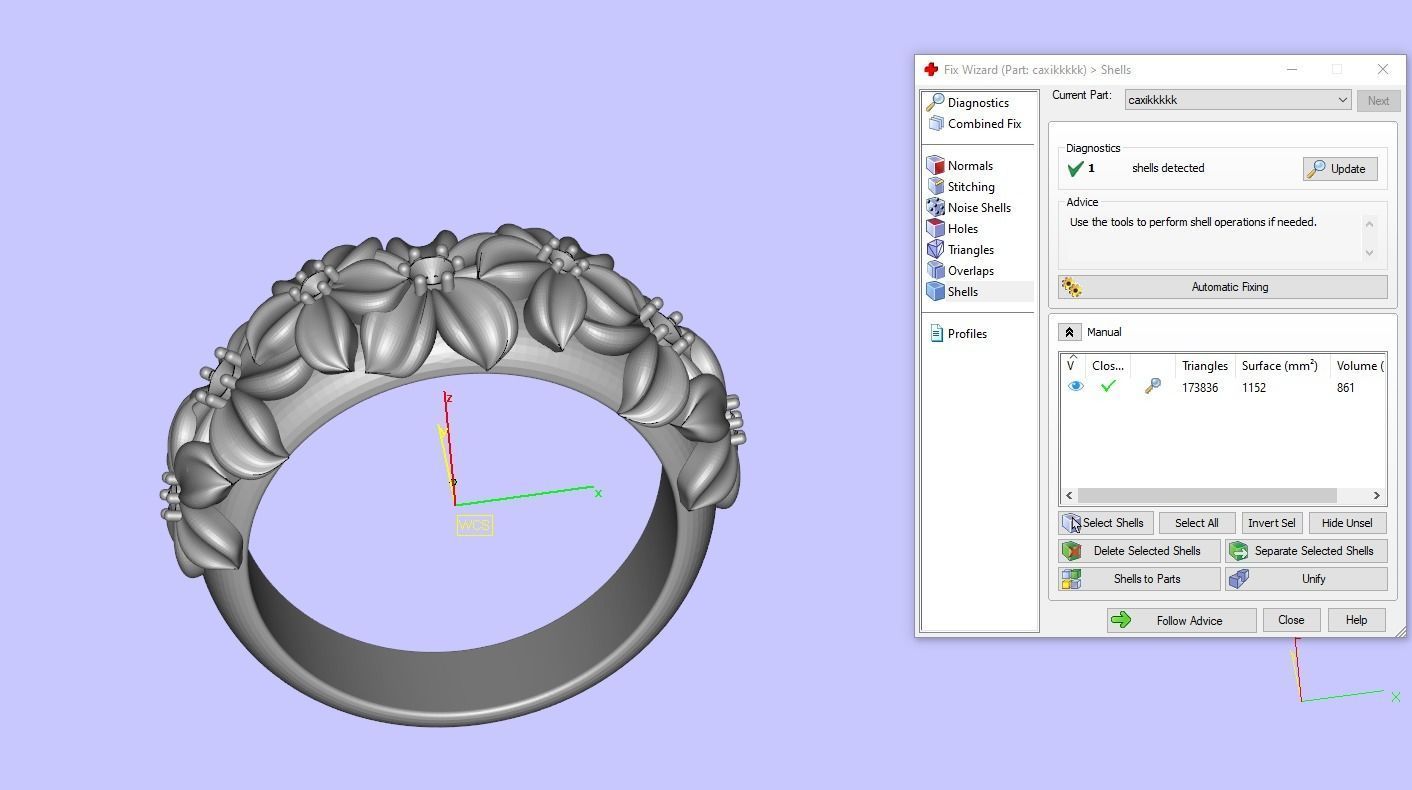The height and width of the screenshot is (790, 1412).
Task: Select the 861 volume value
Action: (x=1345, y=388)
